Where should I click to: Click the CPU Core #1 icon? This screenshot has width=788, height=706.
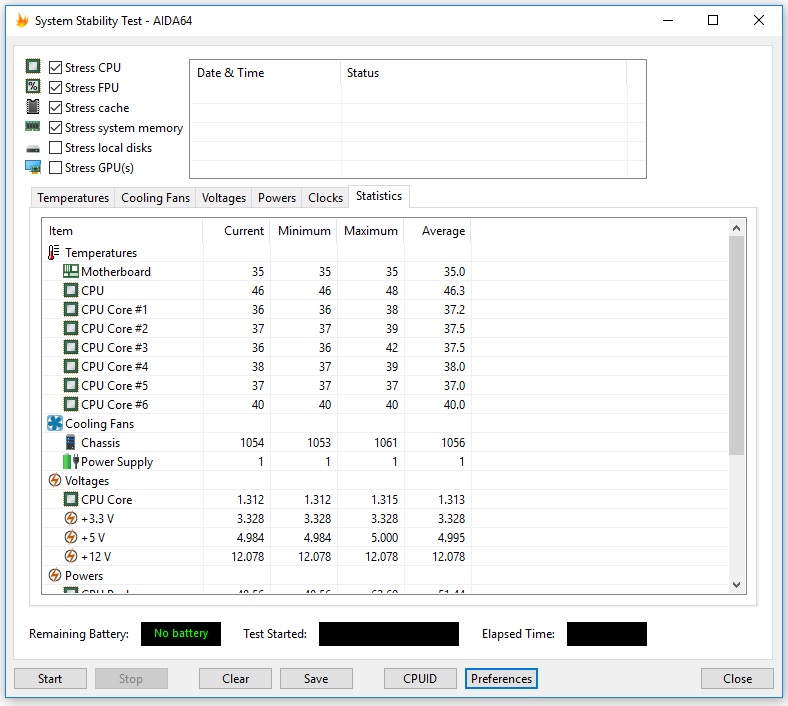(71, 310)
